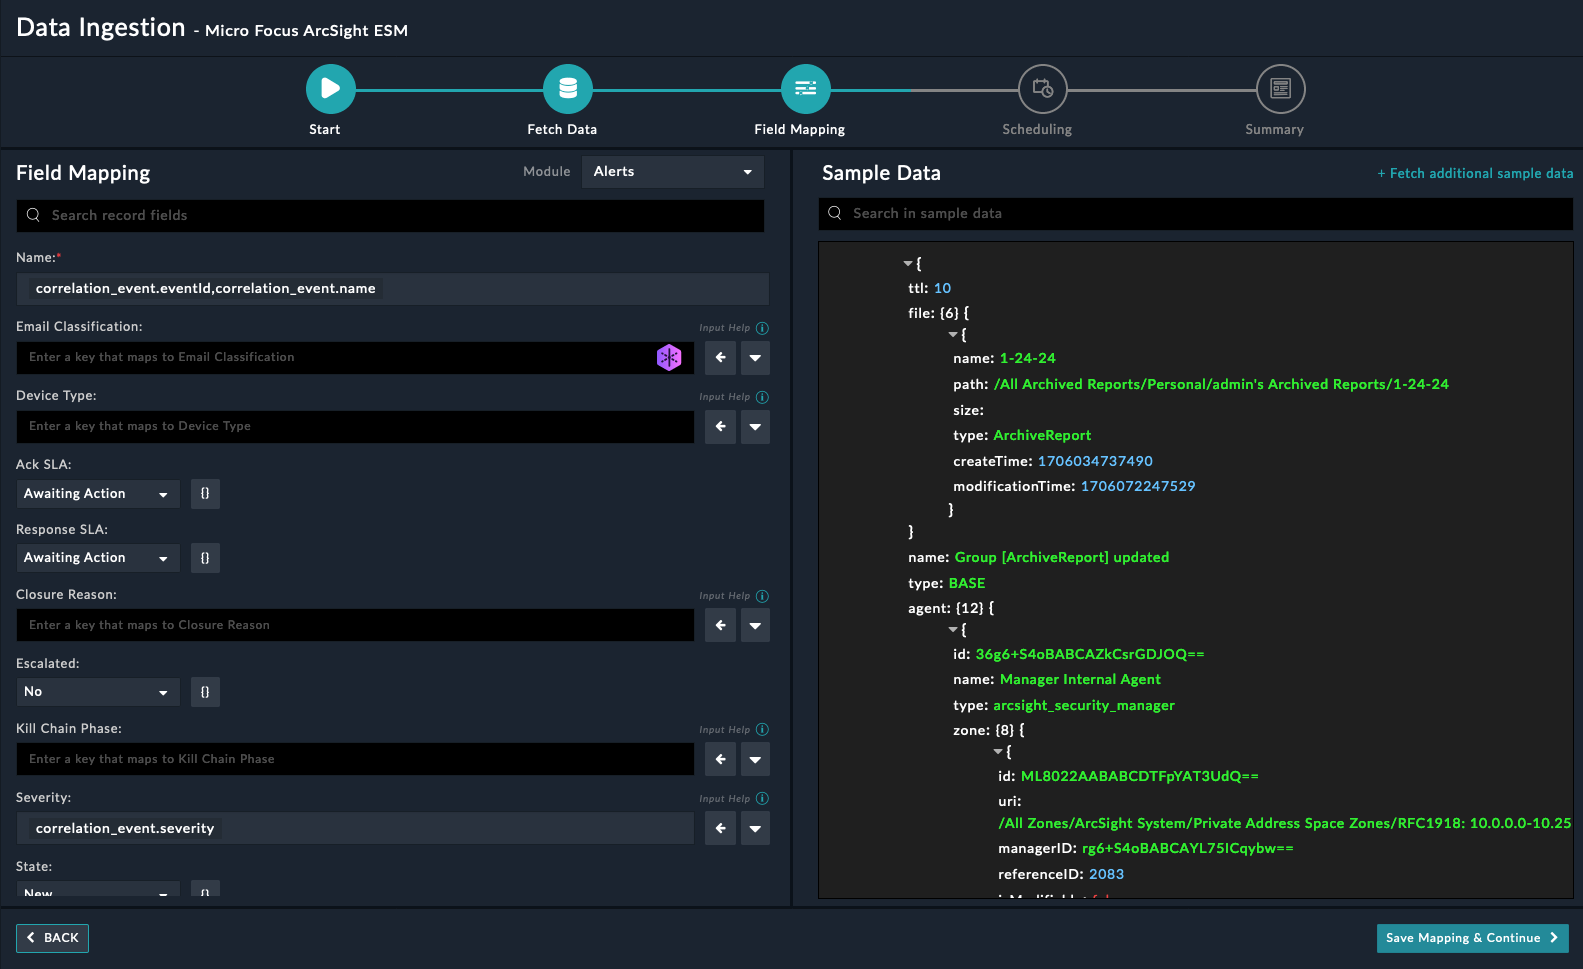The height and width of the screenshot is (969, 1583).
Task: Click Save Mapping & Continue button
Action: pyautogui.click(x=1471, y=938)
